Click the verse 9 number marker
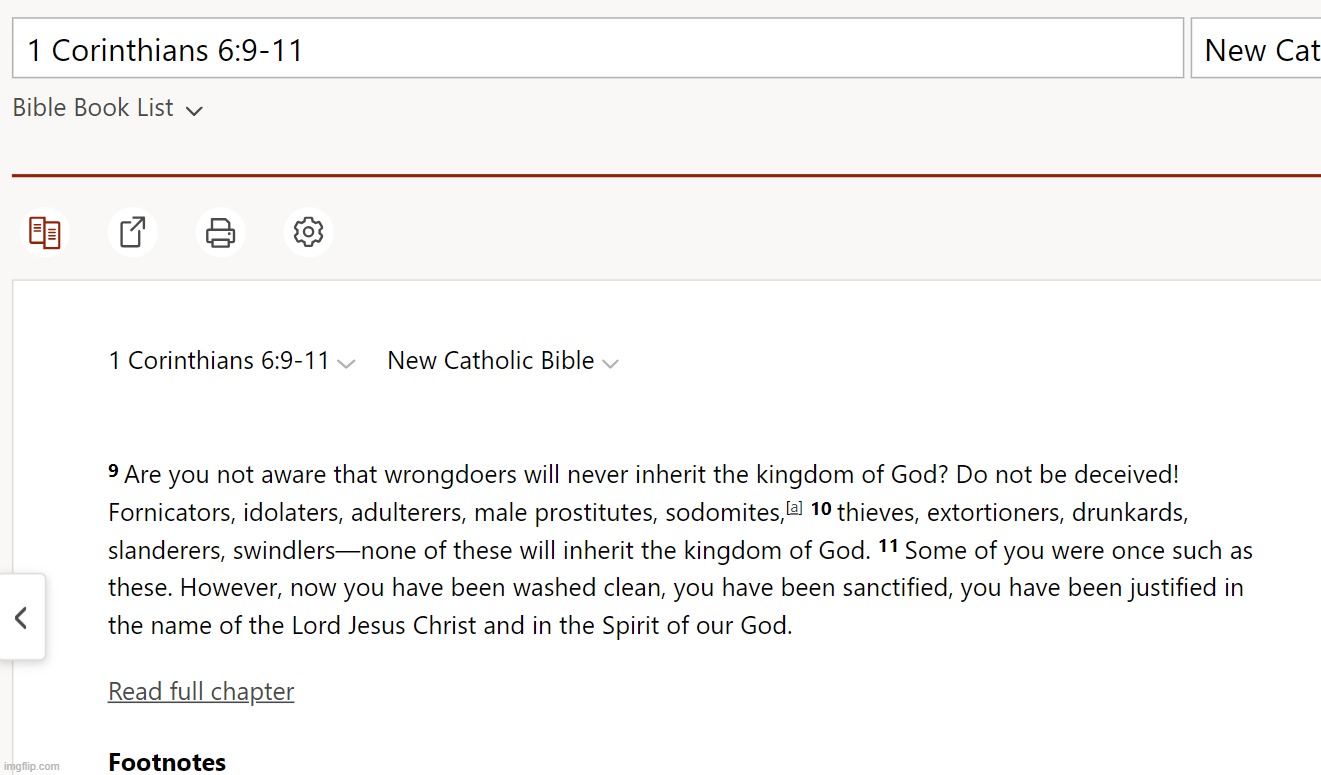This screenshot has width=1321, height=775. (113, 470)
